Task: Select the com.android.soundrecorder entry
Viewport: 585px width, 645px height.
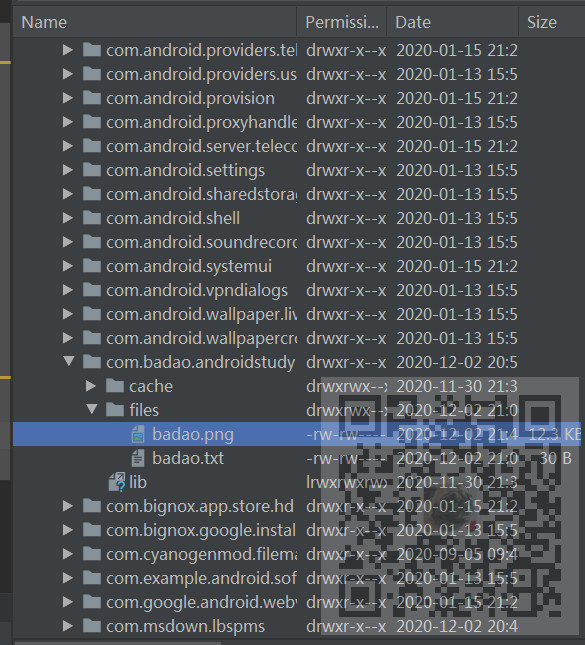Action: coord(297,242)
